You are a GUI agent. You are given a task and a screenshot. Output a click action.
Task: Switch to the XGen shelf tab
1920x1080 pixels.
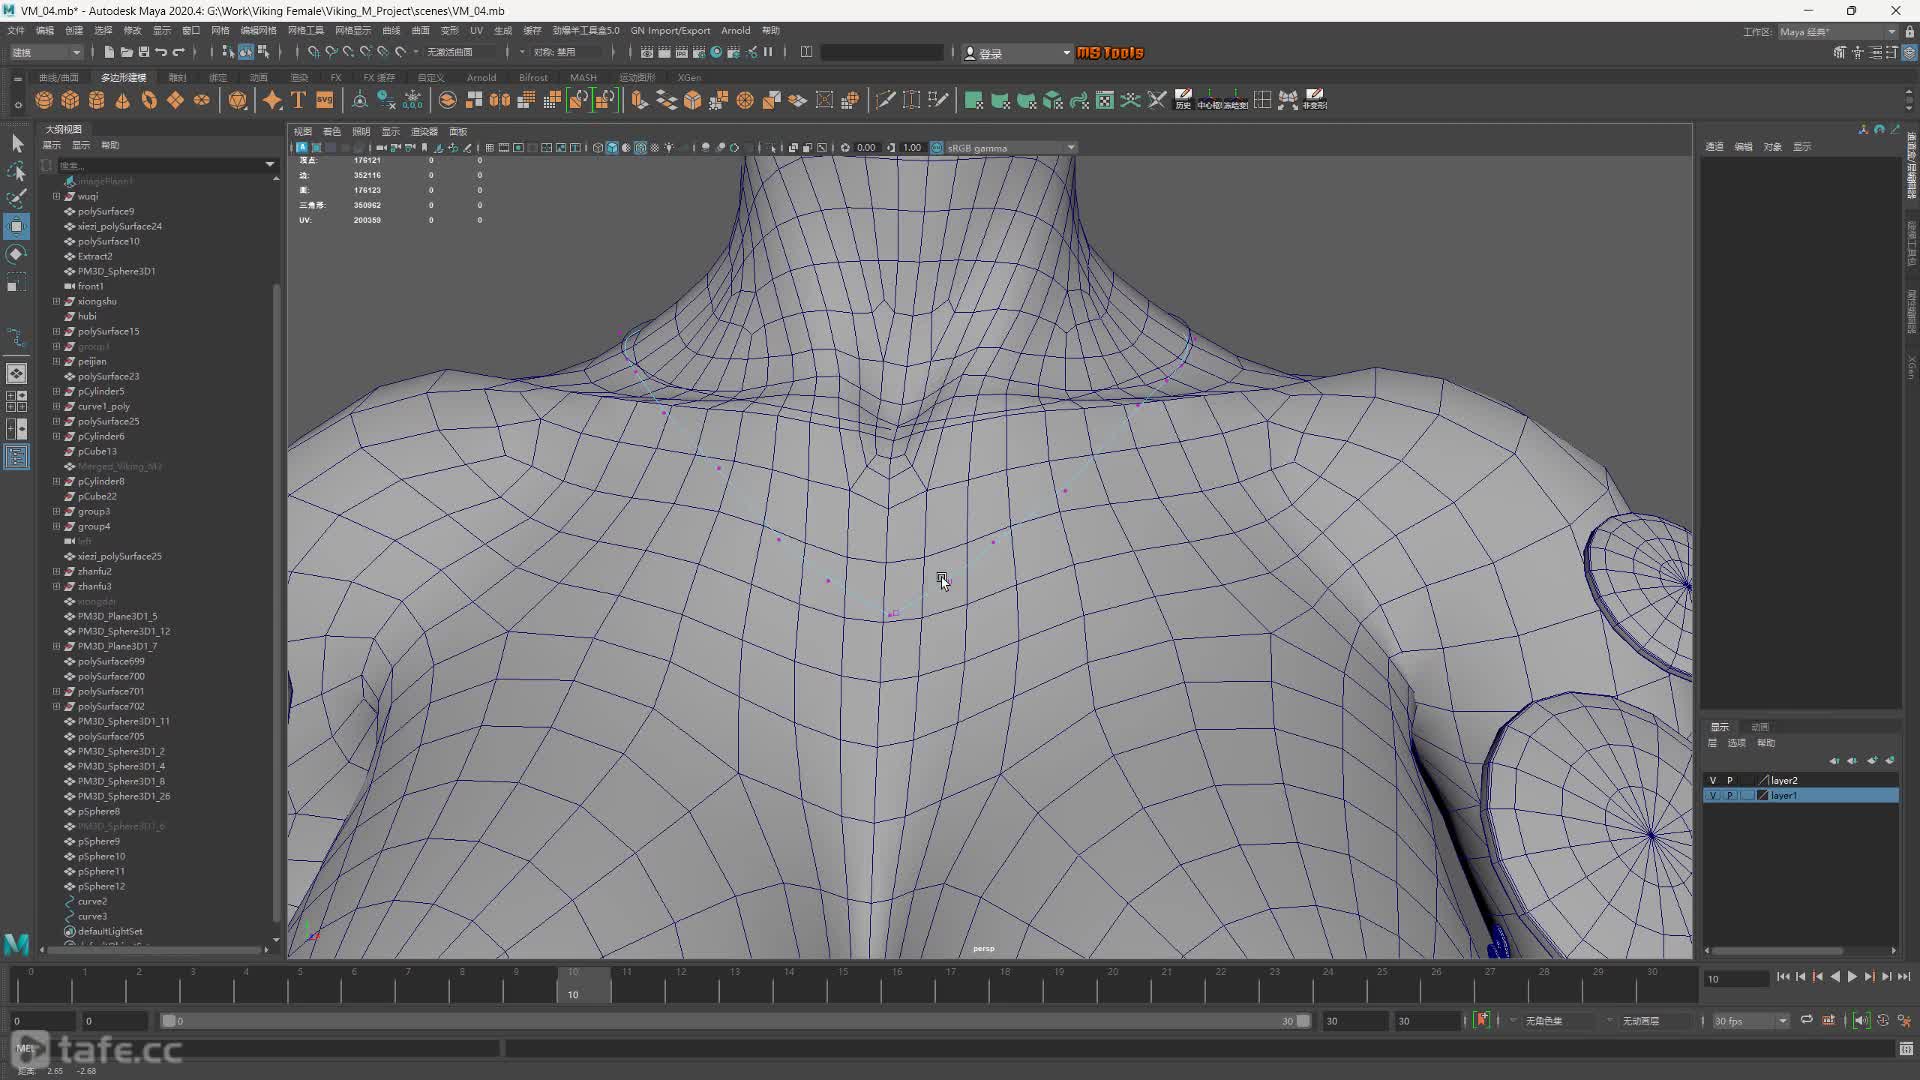pos(689,77)
